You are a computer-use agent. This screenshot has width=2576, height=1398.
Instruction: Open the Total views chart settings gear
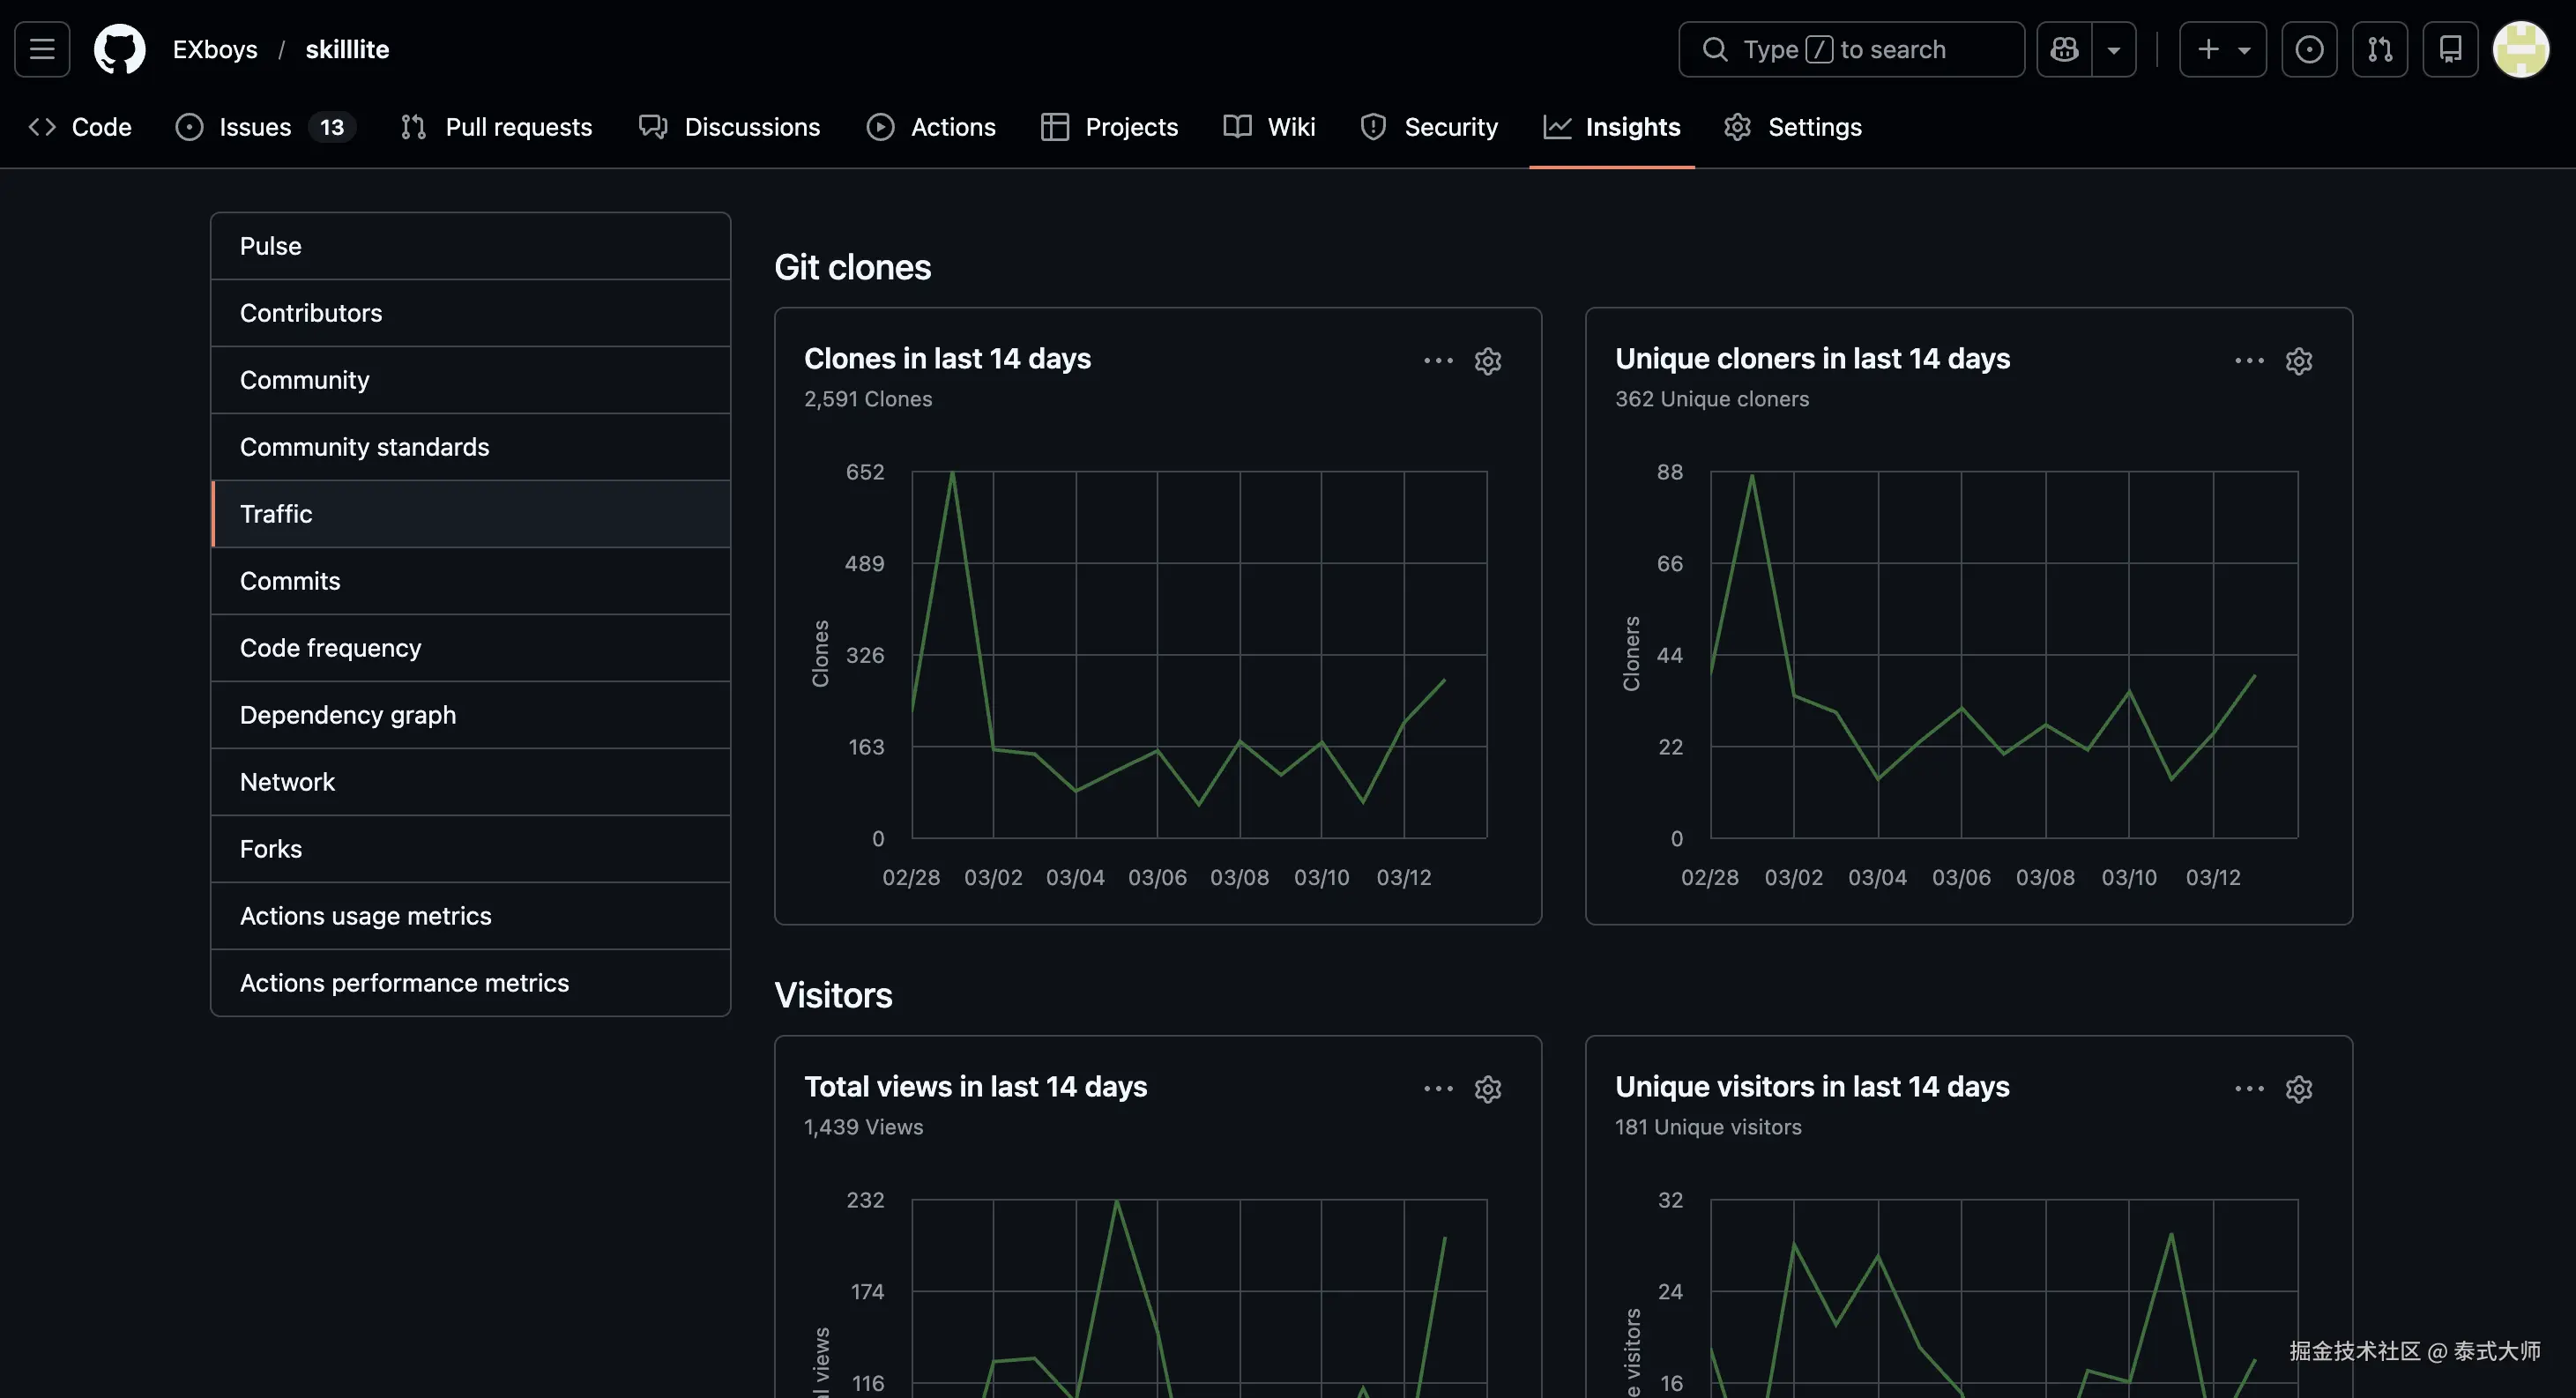1488,1089
